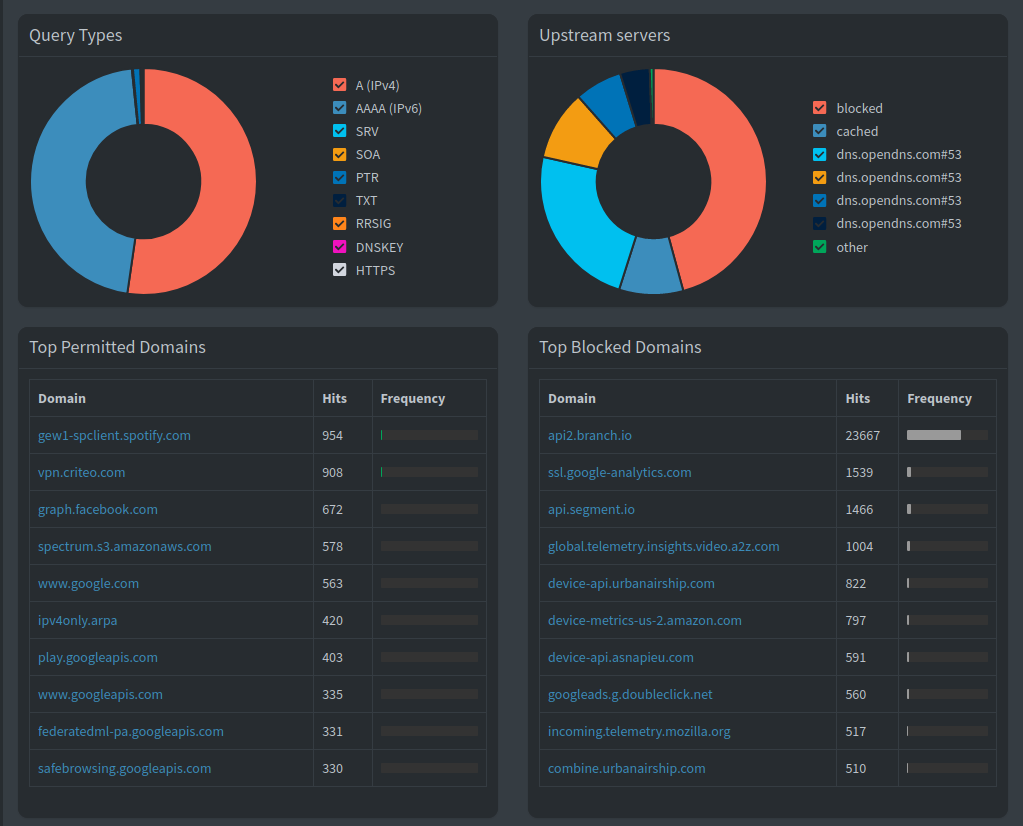Click the hits value 954
The image size is (1023, 826).
point(332,435)
